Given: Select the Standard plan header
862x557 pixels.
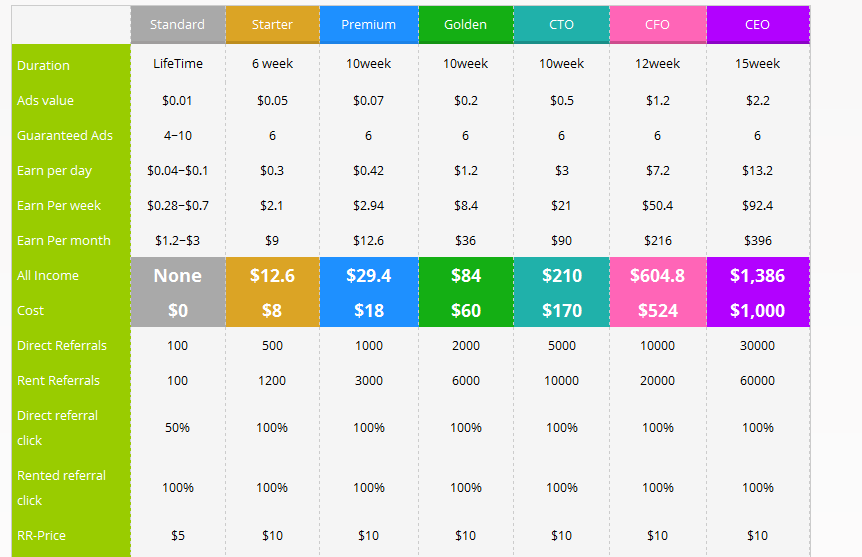Looking at the screenshot, I should pos(177,24).
